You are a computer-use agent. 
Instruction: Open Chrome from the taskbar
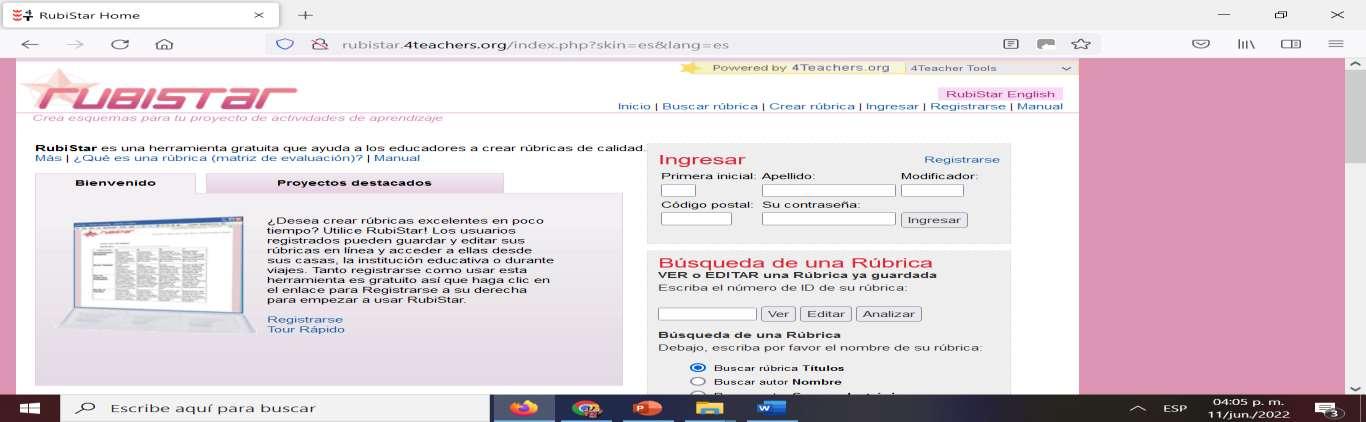click(x=585, y=408)
